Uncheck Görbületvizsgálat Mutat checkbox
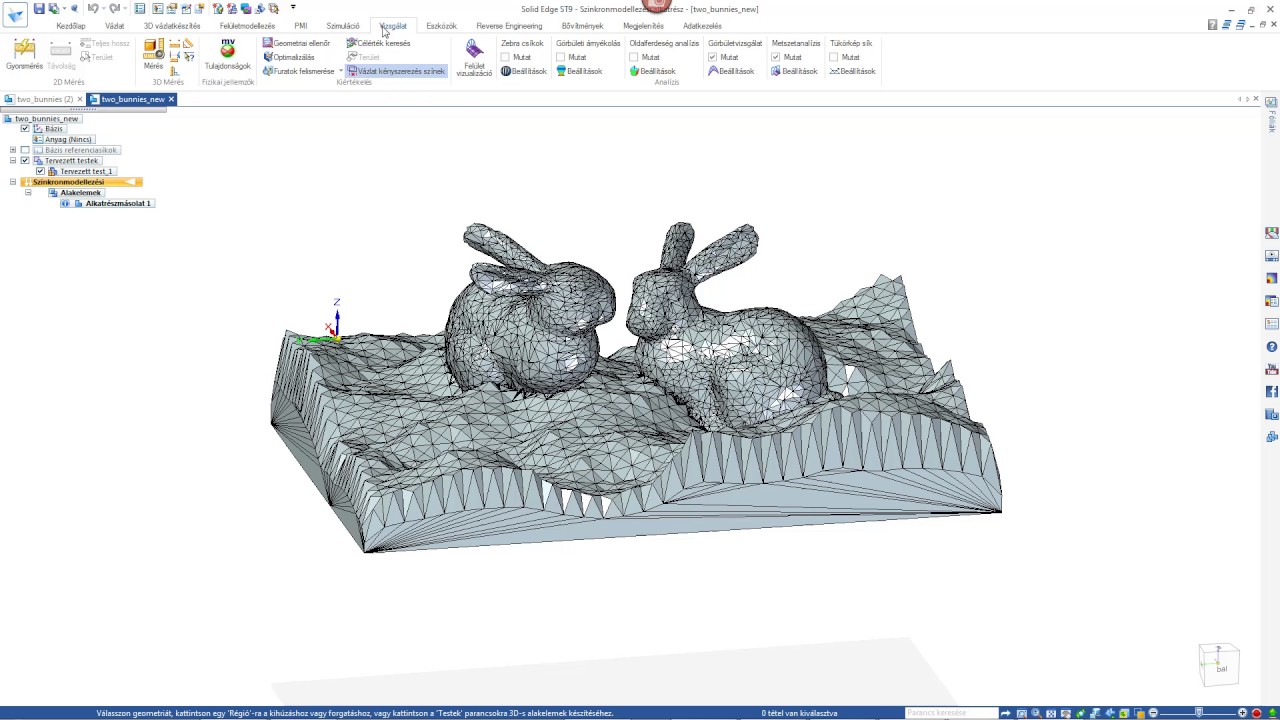1280x720 pixels. click(713, 57)
